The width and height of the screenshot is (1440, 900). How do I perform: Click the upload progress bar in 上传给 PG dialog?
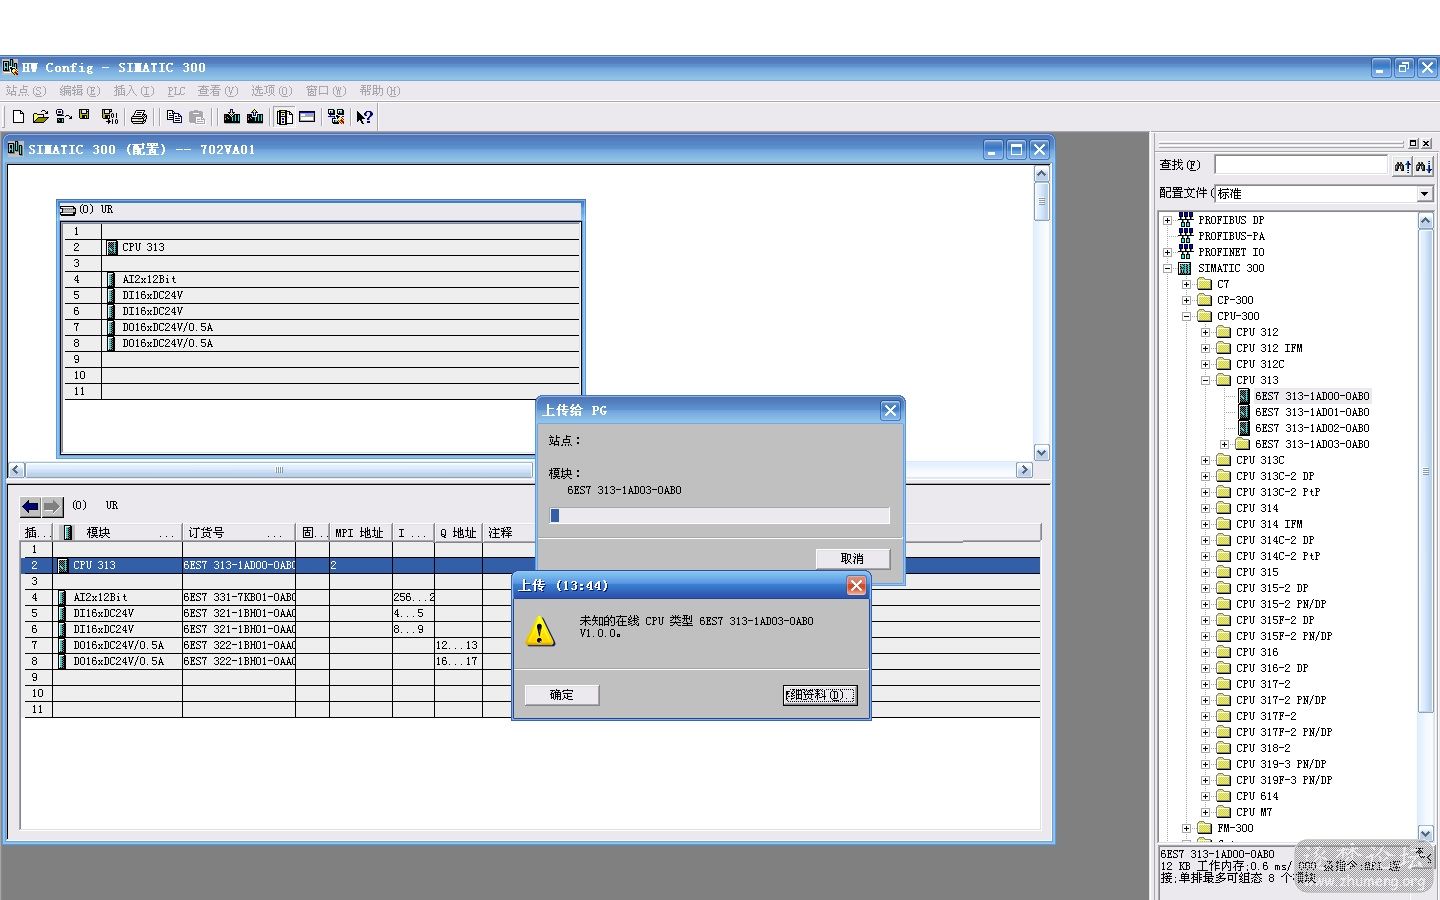coord(719,516)
